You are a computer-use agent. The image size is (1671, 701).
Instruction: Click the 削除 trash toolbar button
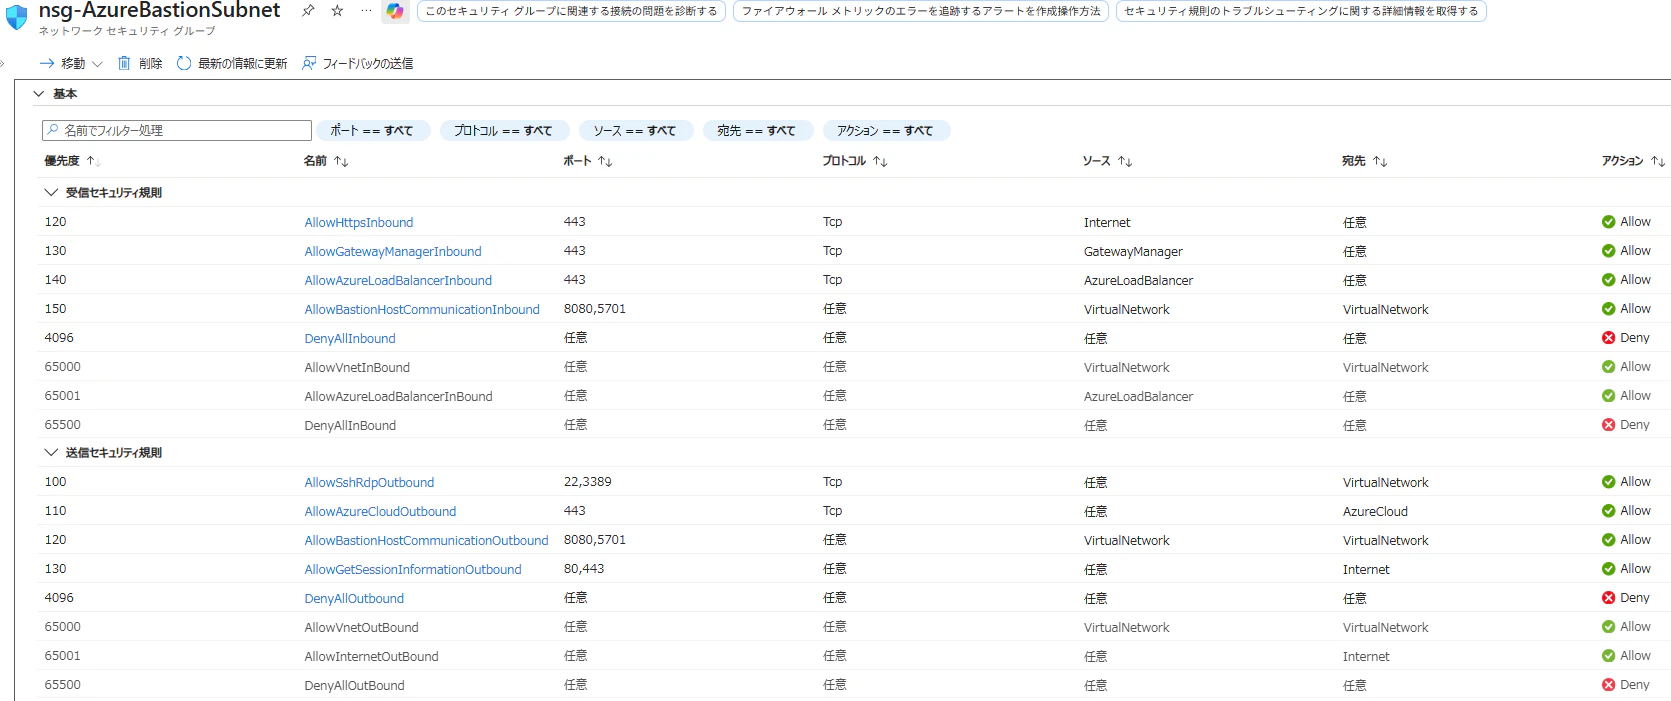140,63
